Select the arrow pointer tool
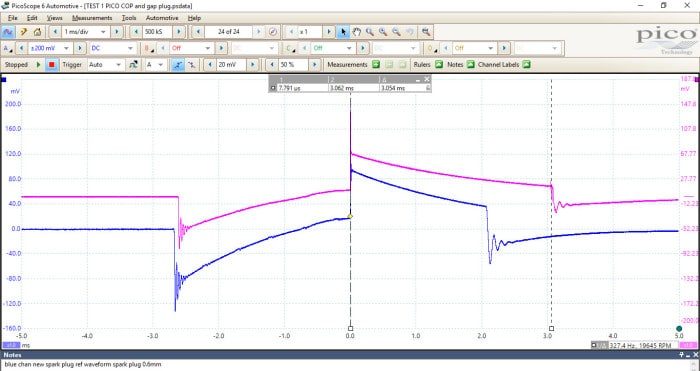Viewport: 700px width, 371px height. (x=343, y=32)
